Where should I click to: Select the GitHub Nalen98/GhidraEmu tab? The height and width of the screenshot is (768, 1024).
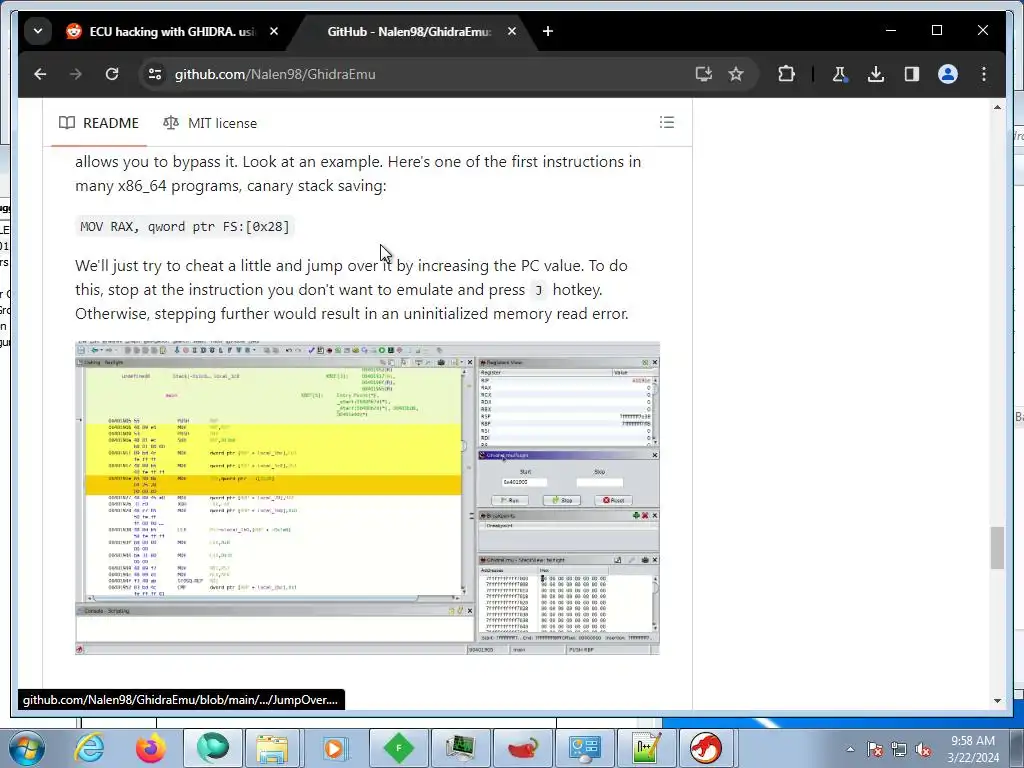409,31
